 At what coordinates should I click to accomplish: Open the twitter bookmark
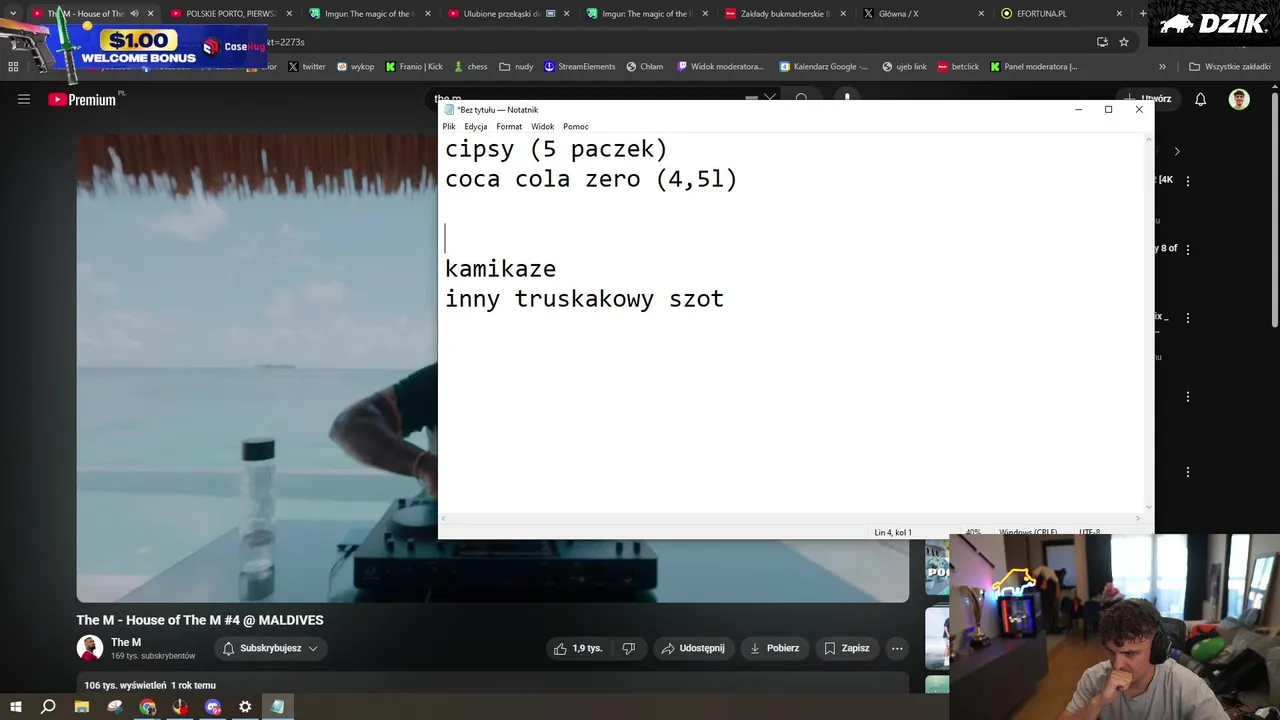click(x=306, y=66)
